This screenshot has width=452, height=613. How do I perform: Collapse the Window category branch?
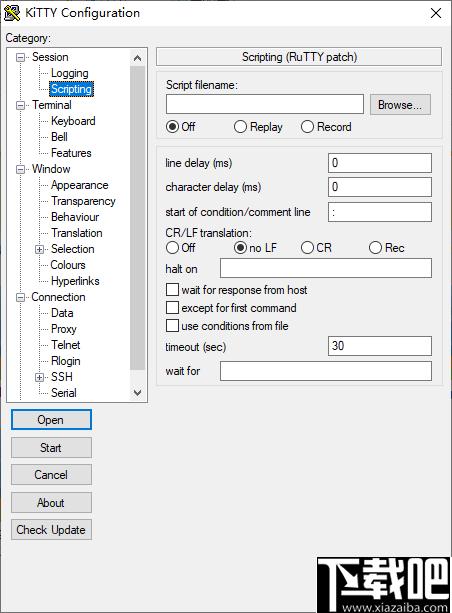tap(20, 169)
